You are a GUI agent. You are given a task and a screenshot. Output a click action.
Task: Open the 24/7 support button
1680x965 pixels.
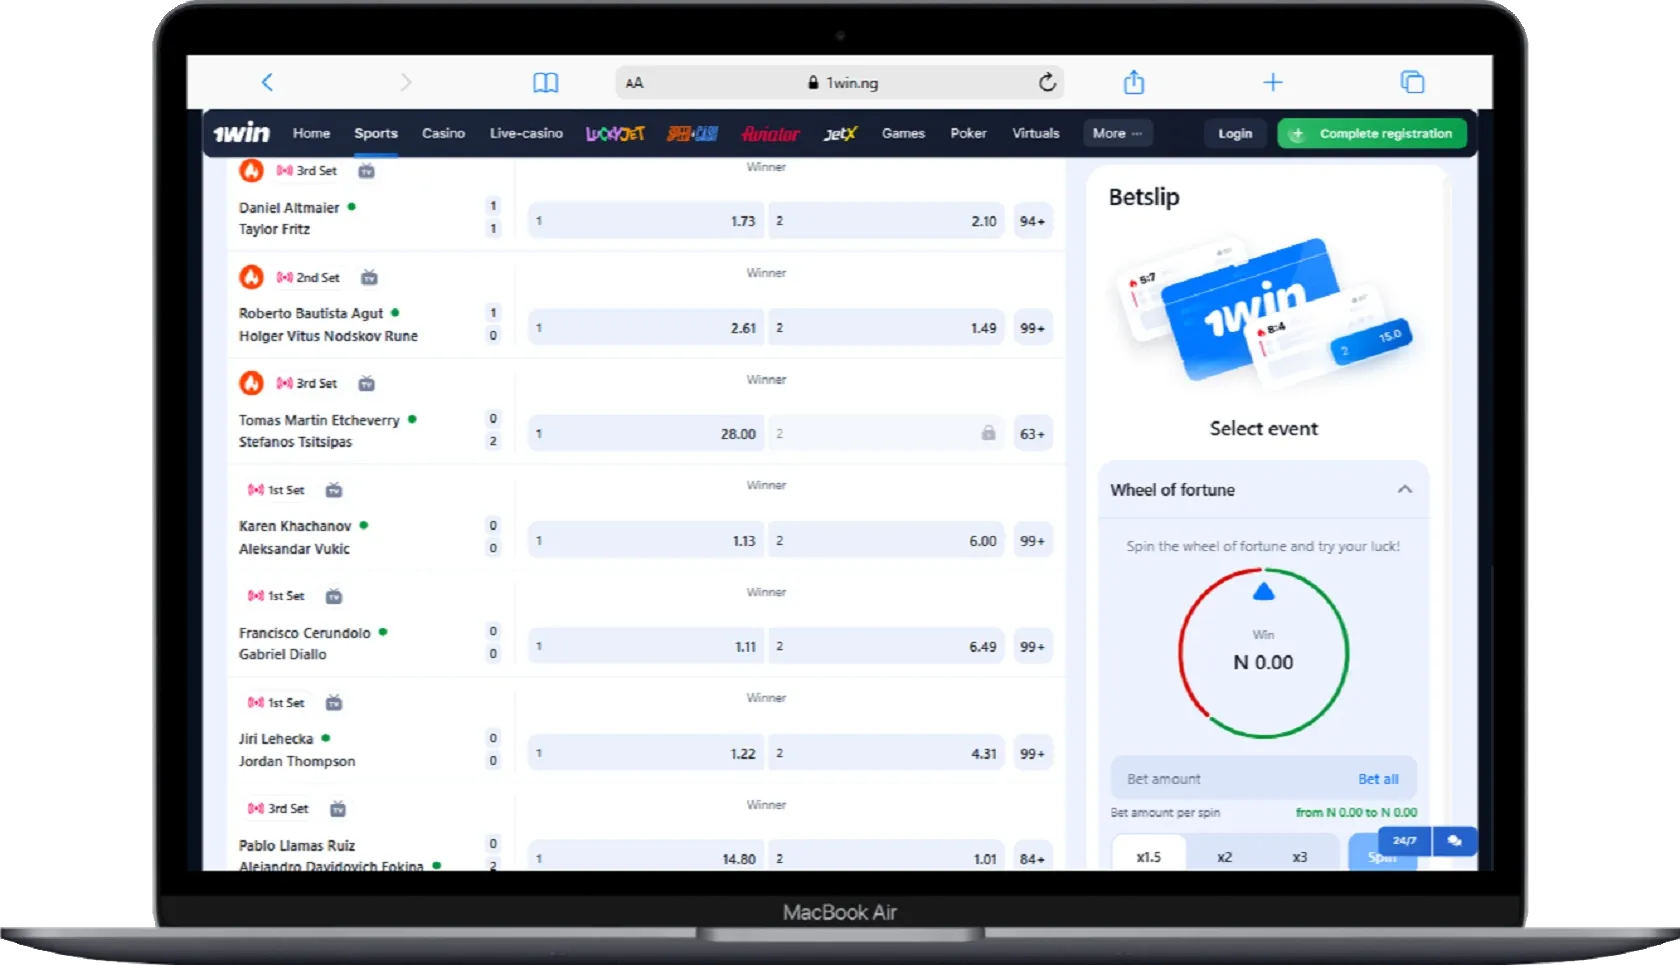(x=1405, y=841)
